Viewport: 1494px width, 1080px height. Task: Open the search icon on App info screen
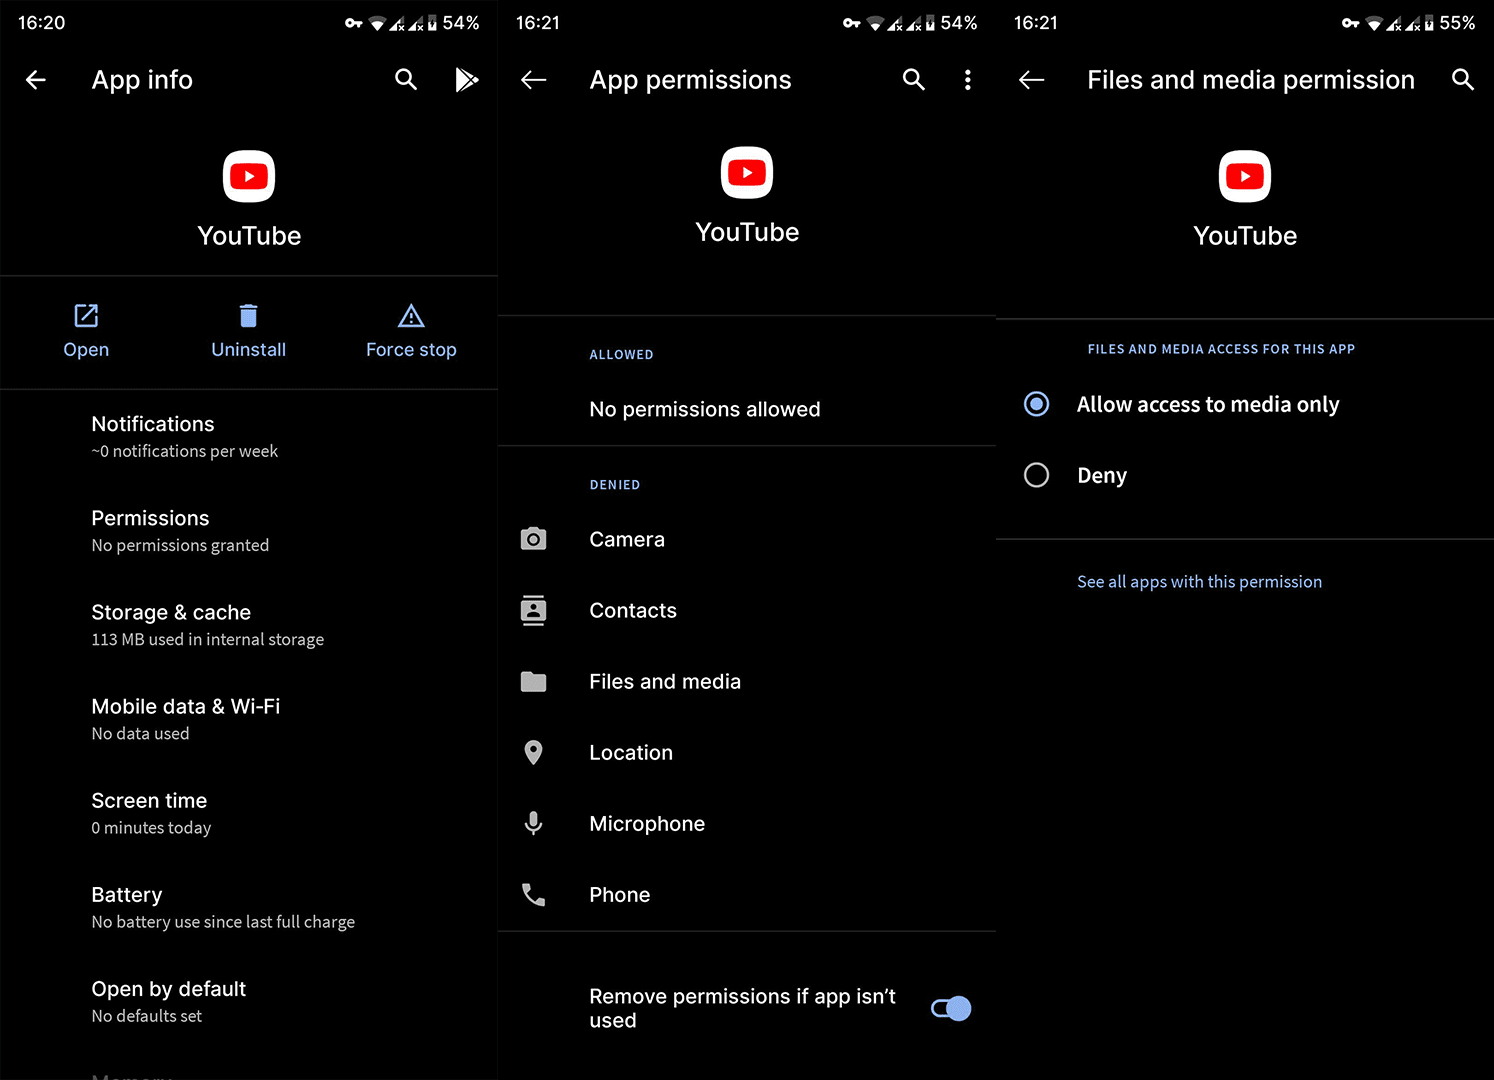(x=406, y=79)
